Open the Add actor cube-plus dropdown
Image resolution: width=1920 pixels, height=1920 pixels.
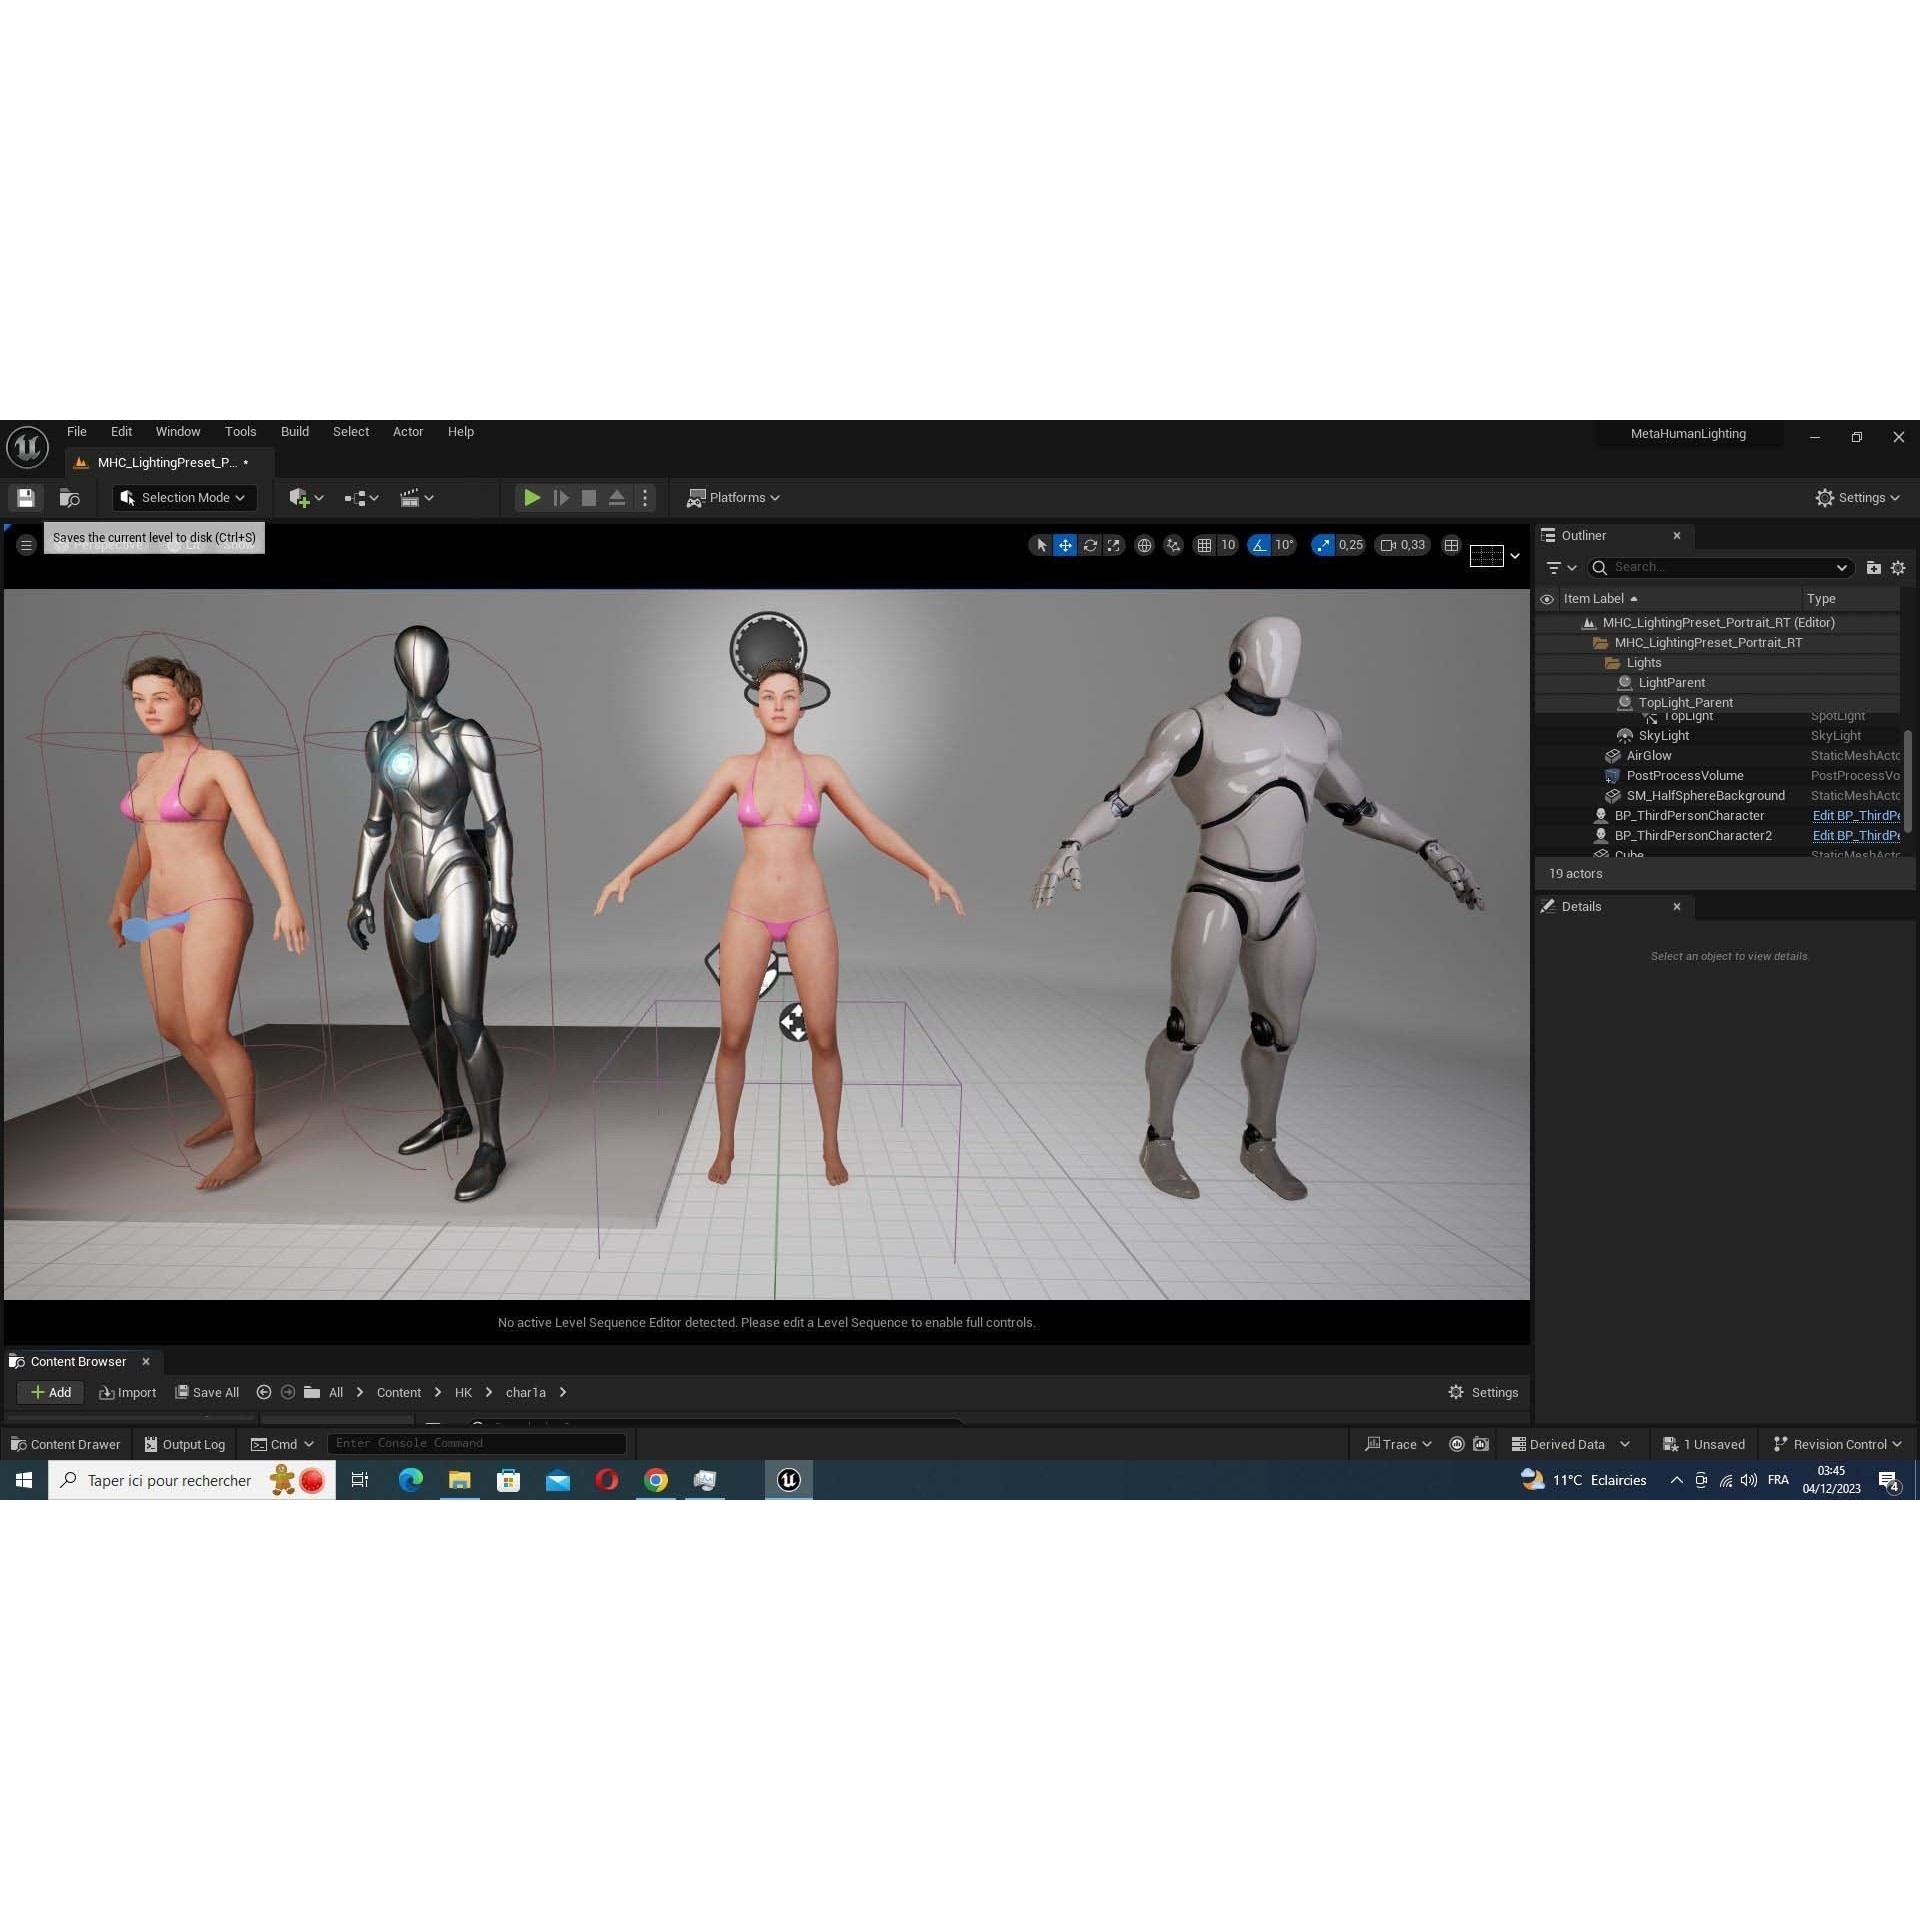click(305, 497)
